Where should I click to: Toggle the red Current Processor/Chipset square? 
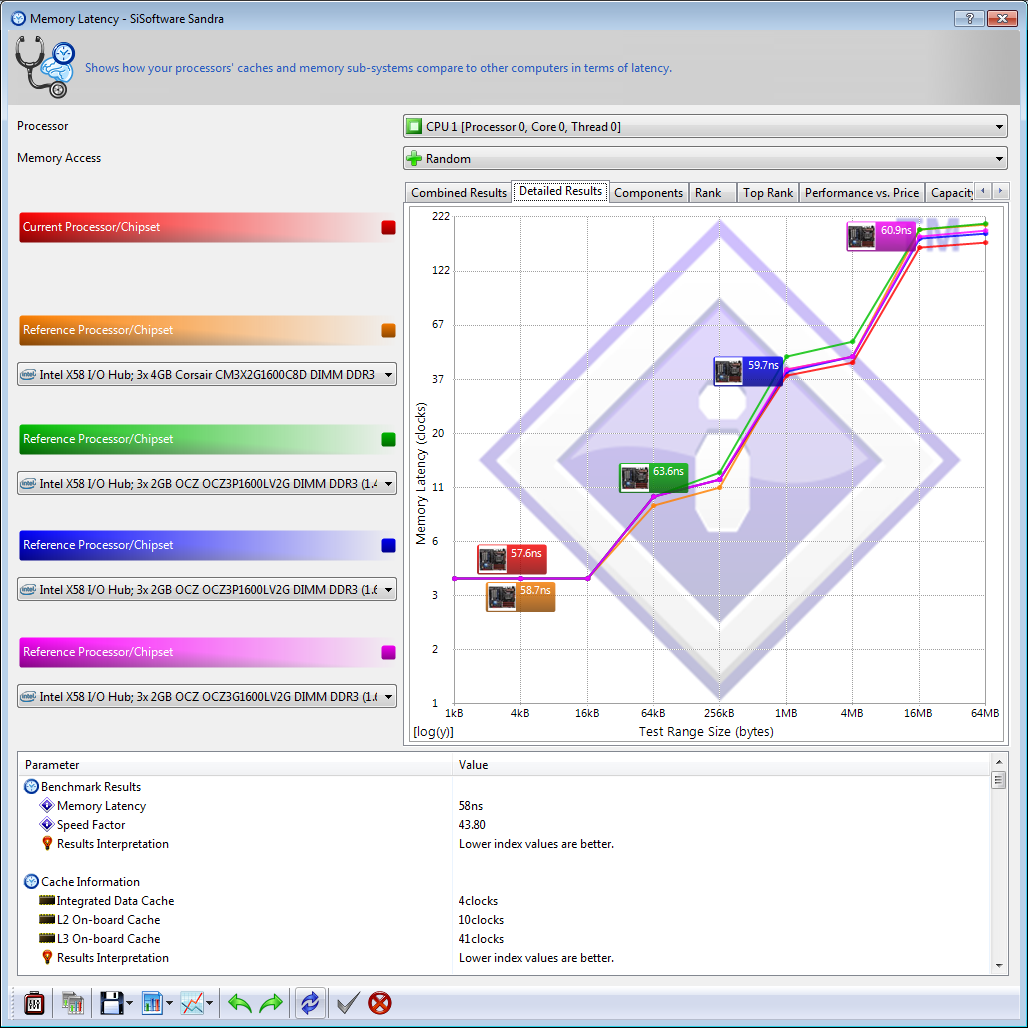388,228
